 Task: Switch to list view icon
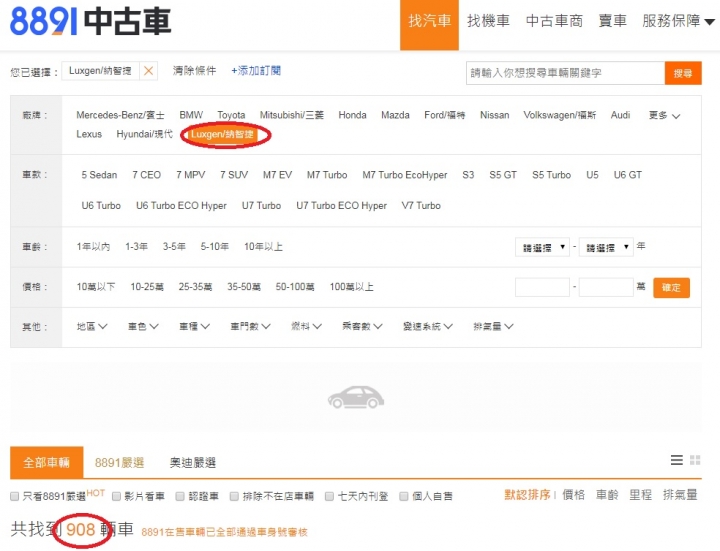(676, 460)
